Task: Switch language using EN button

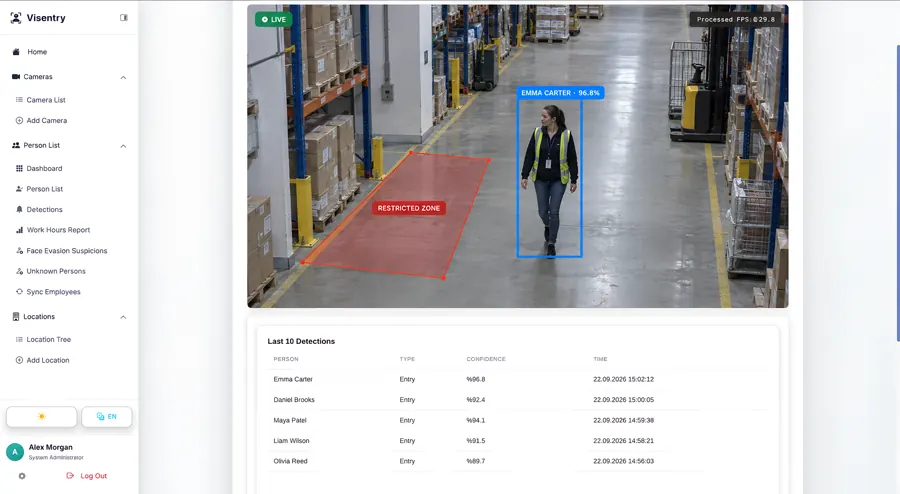Action: (x=107, y=417)
